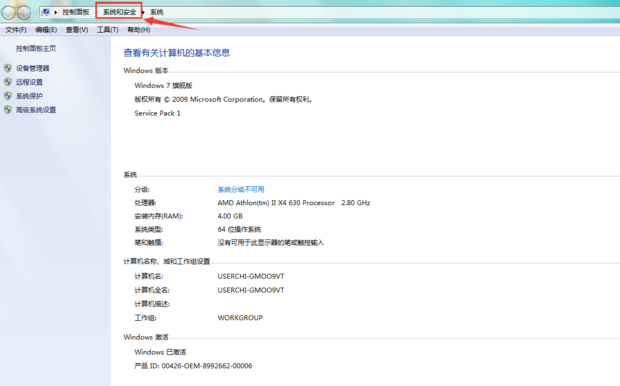The height and width of the screenshot is (386, 620).
Task: Open the 文件(F) menu
Action: 16,30
